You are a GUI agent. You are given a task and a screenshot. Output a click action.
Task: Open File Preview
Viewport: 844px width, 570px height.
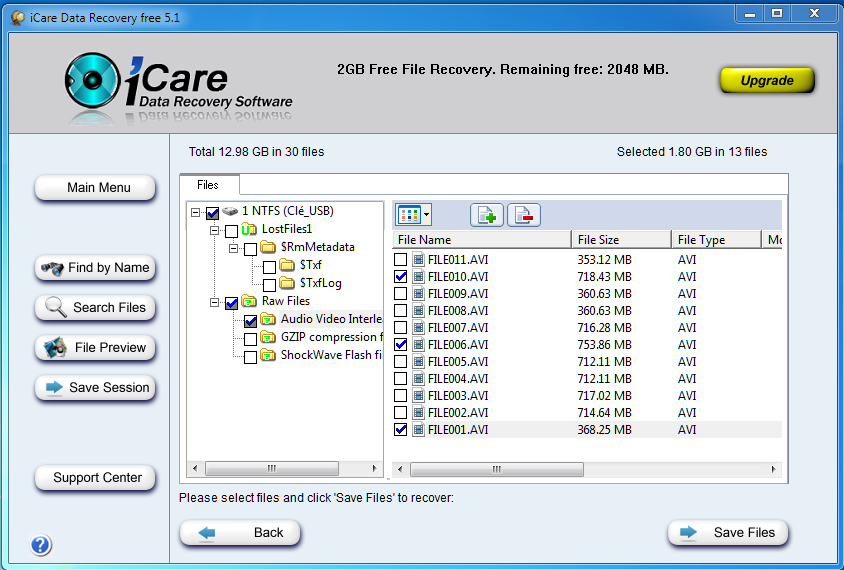(95, 348)
